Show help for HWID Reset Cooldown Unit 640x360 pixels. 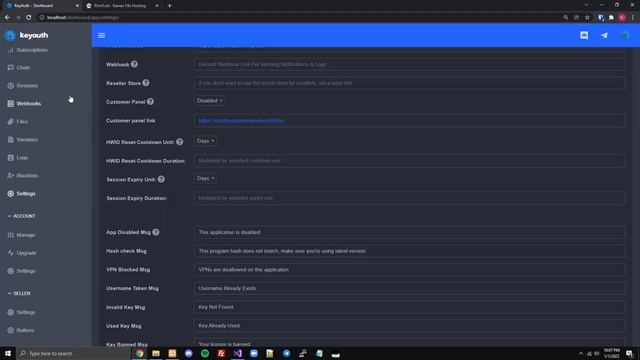pyautogui.click(x=180, y=142)
